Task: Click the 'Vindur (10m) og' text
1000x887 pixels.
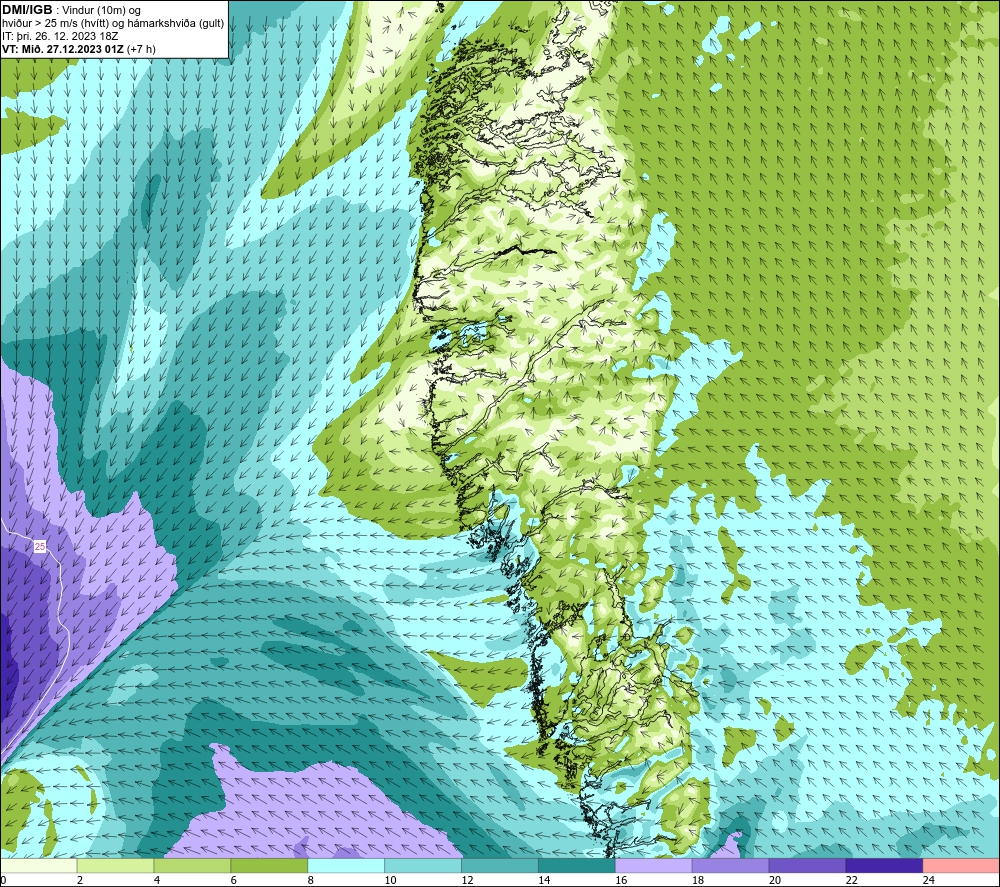Action: tap(103, 11)
